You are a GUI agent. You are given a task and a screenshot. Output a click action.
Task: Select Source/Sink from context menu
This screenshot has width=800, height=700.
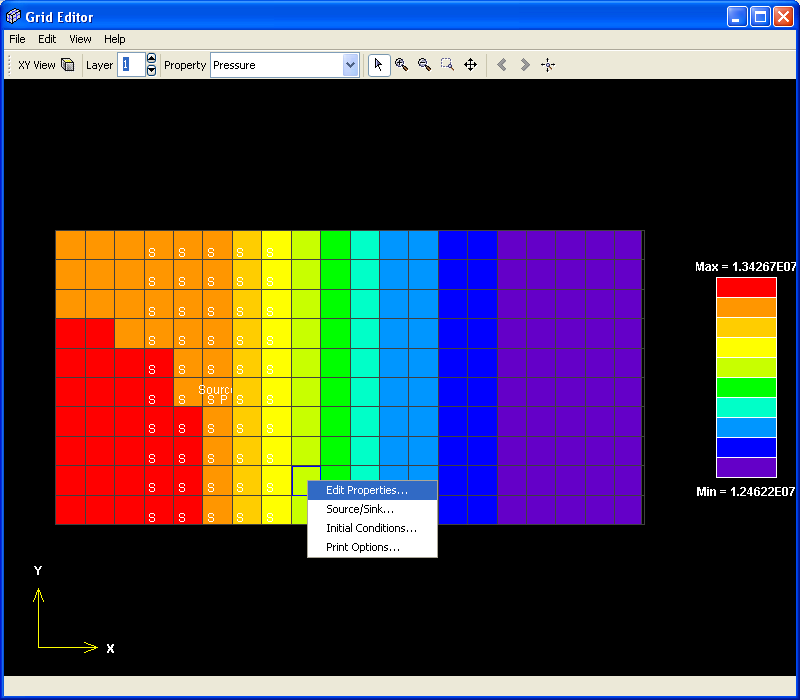[360, 509]
